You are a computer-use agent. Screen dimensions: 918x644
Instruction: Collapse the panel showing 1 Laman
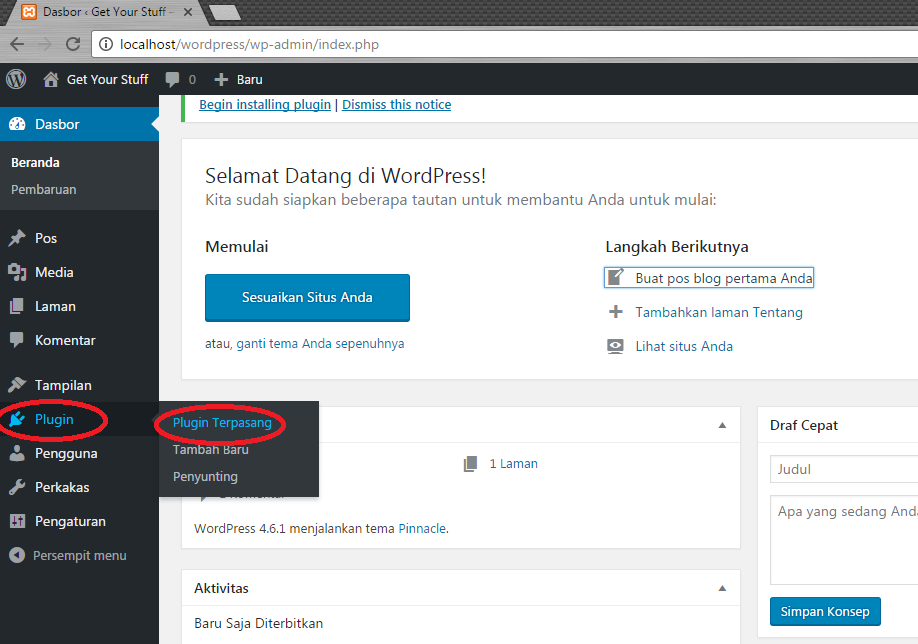(x=722, y=424)
